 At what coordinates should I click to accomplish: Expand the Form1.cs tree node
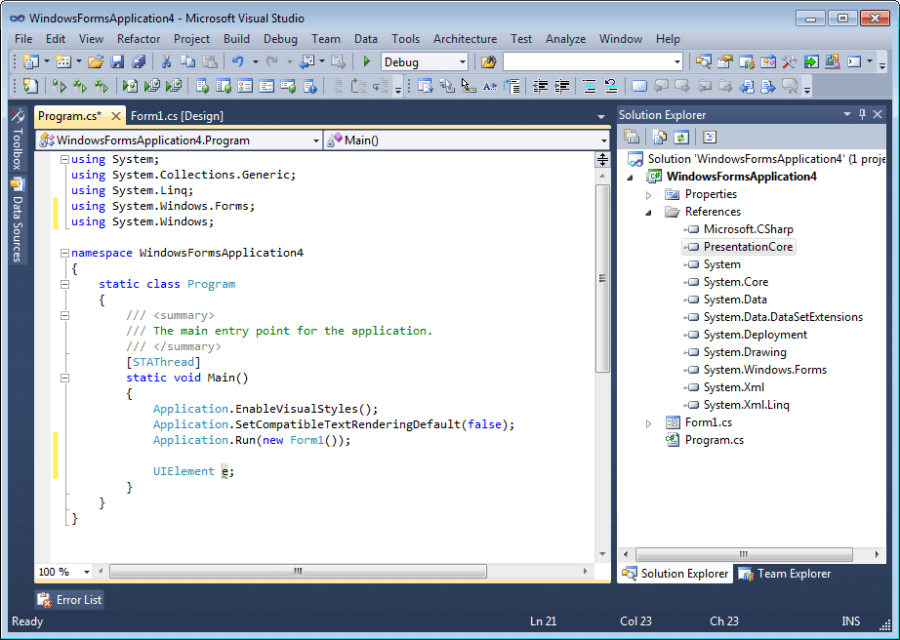[648, 422]
